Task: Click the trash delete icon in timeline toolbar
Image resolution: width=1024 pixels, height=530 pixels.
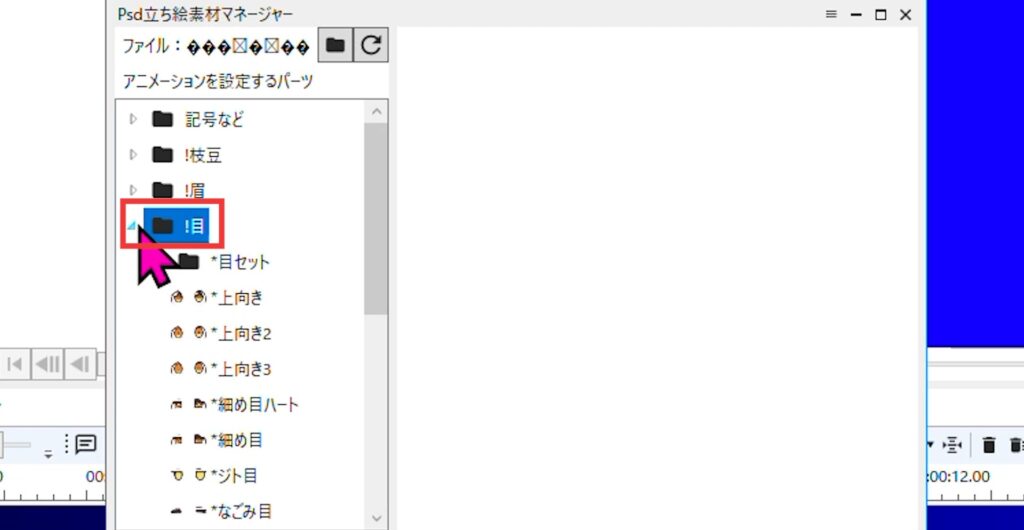Action: (x=989, y=445)
